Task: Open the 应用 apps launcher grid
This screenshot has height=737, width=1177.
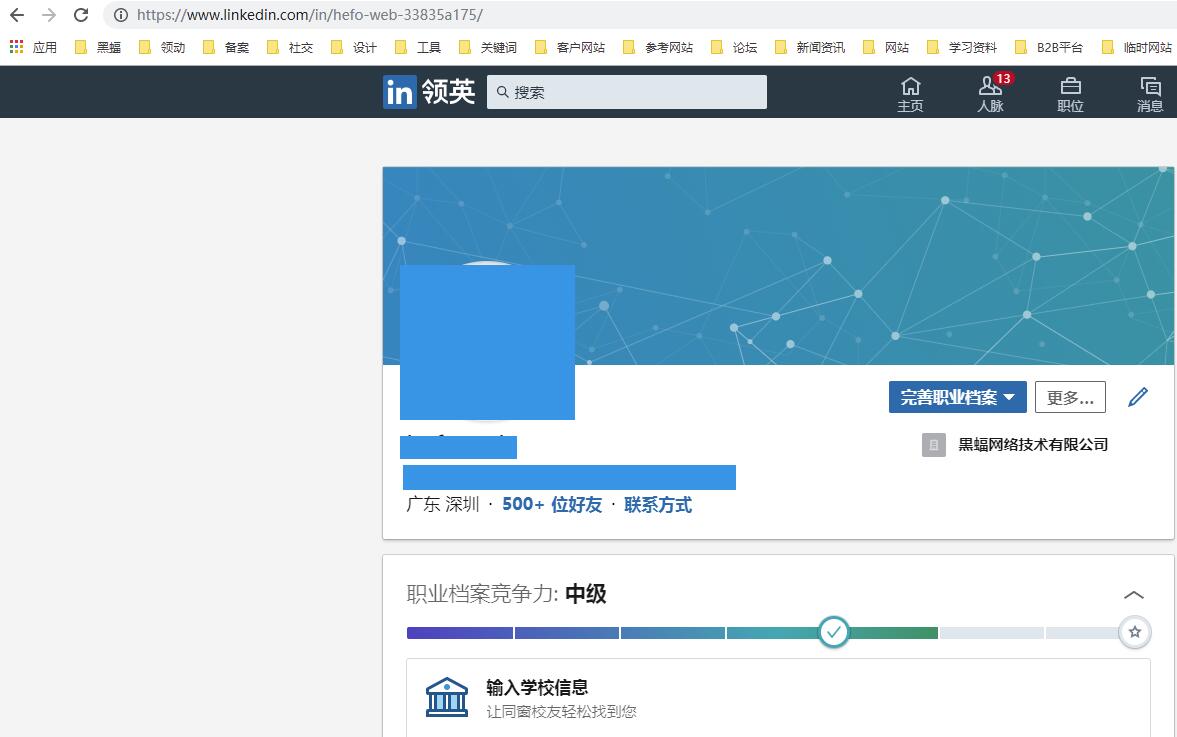Action: click(16, 46)
